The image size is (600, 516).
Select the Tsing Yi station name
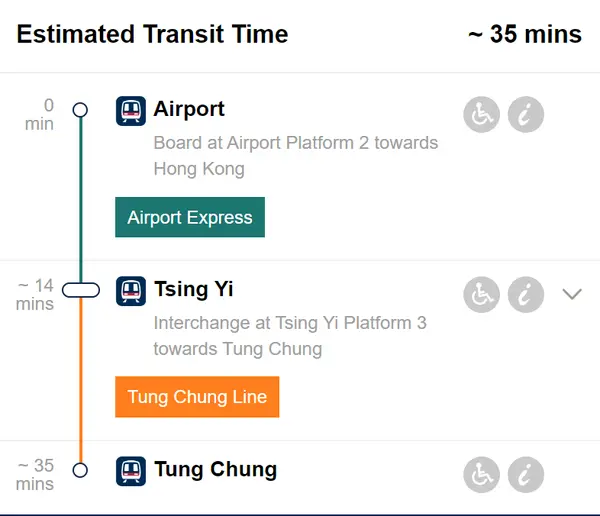pyautogui.click(x=194, y=289)
